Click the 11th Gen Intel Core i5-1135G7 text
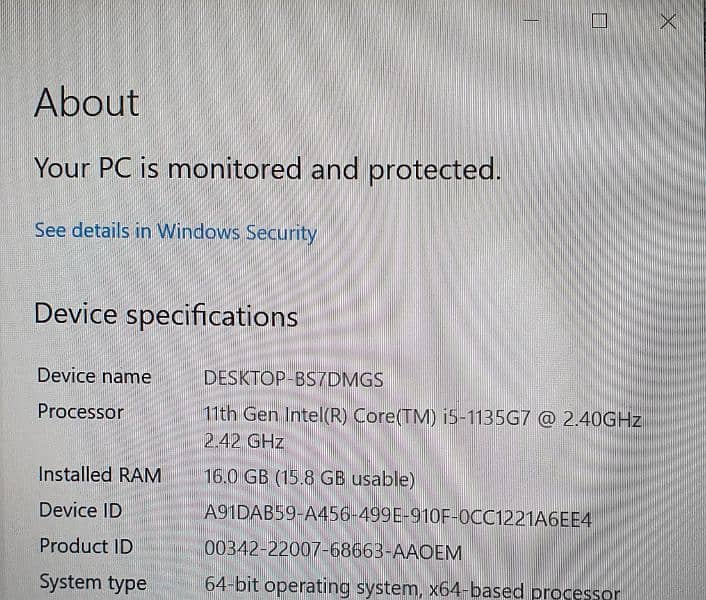Image resolution: width=706 pixels, height=600 pixels. click(x=422, y=419)
